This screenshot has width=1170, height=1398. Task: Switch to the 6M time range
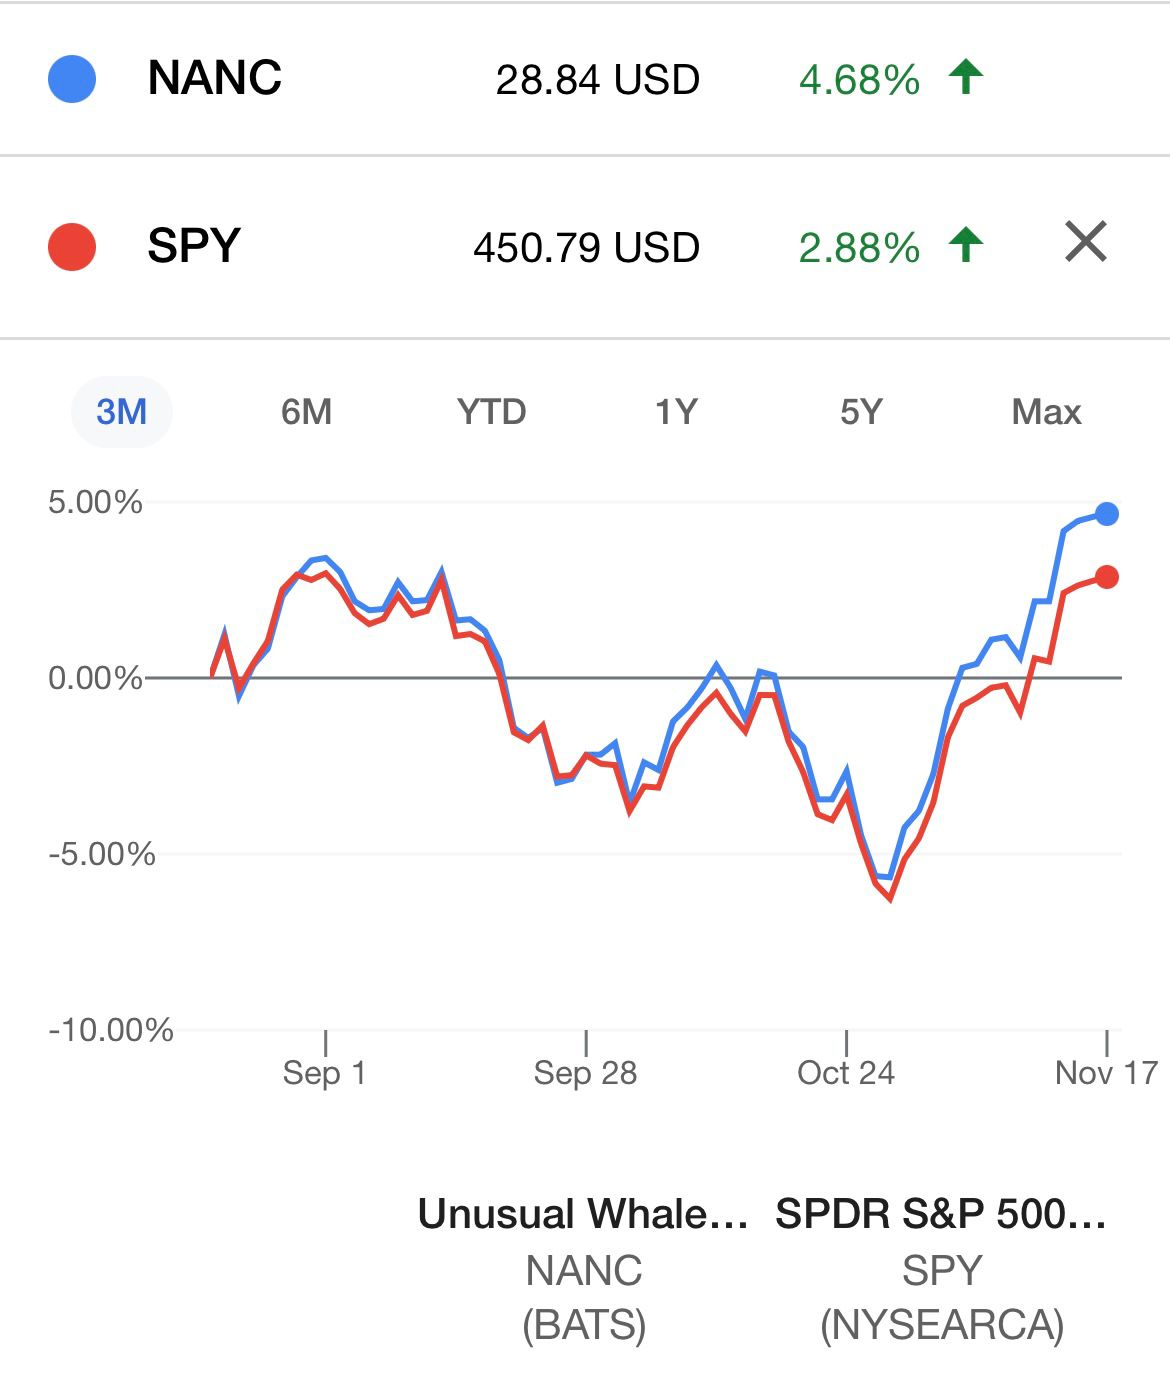[x=306, y=412]
